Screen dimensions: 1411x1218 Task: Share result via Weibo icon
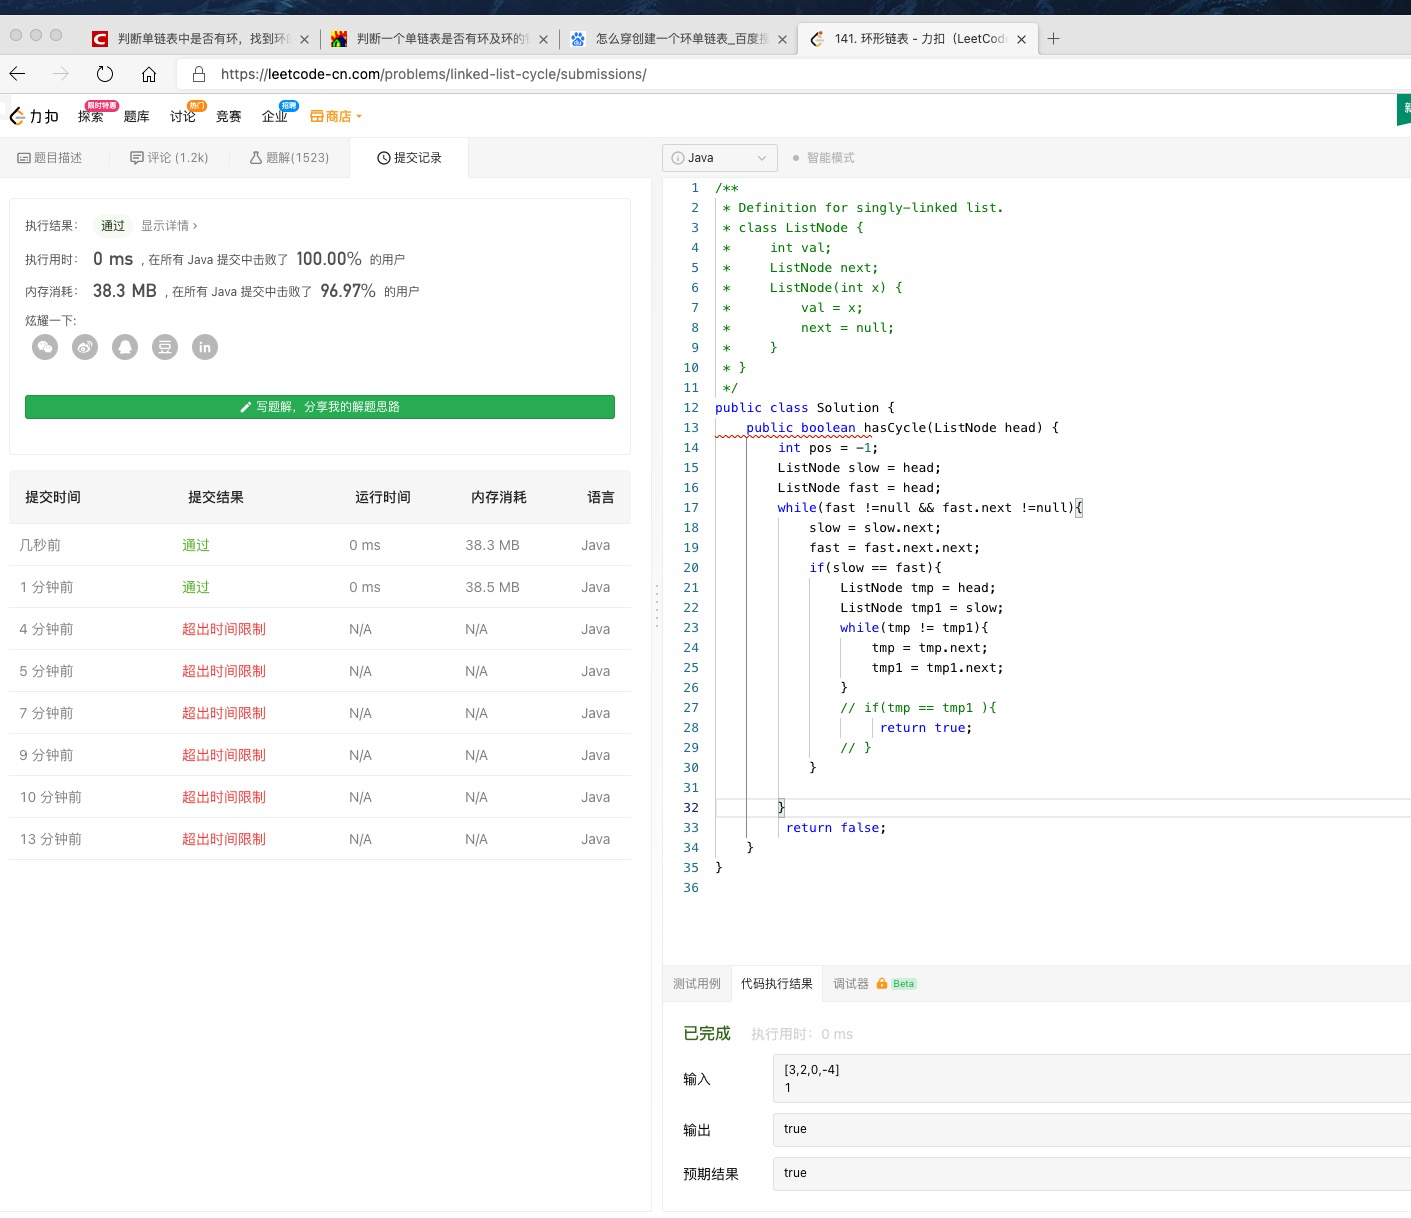pos(85,347)
